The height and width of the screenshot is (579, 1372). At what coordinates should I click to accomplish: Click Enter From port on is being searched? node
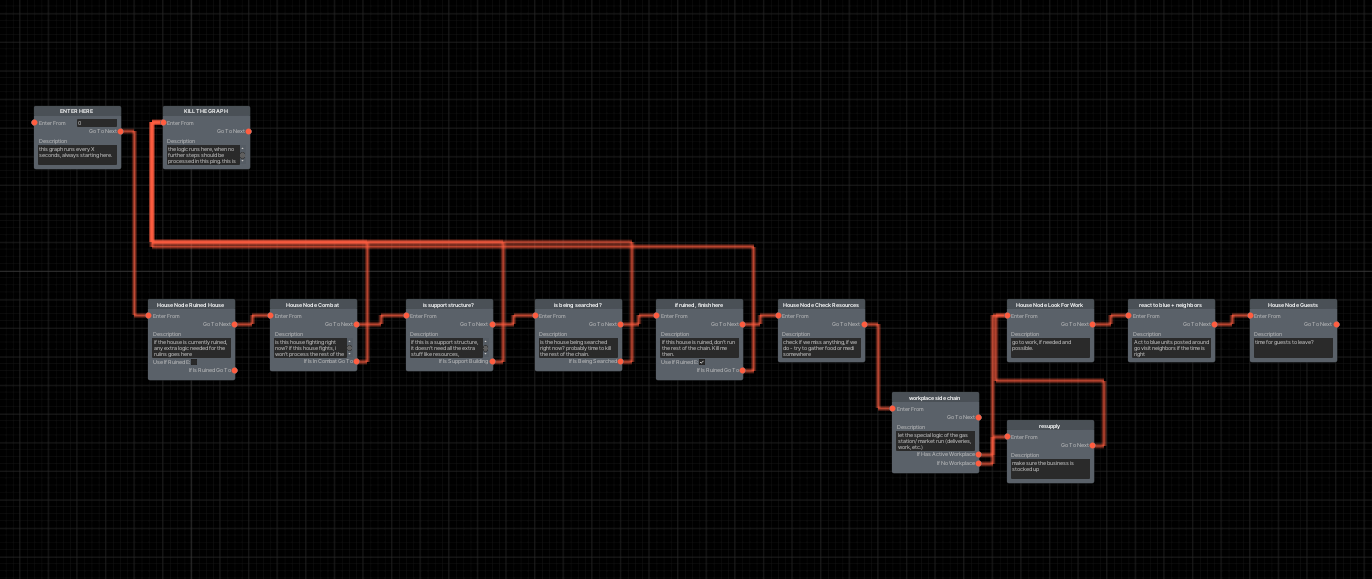535,316
